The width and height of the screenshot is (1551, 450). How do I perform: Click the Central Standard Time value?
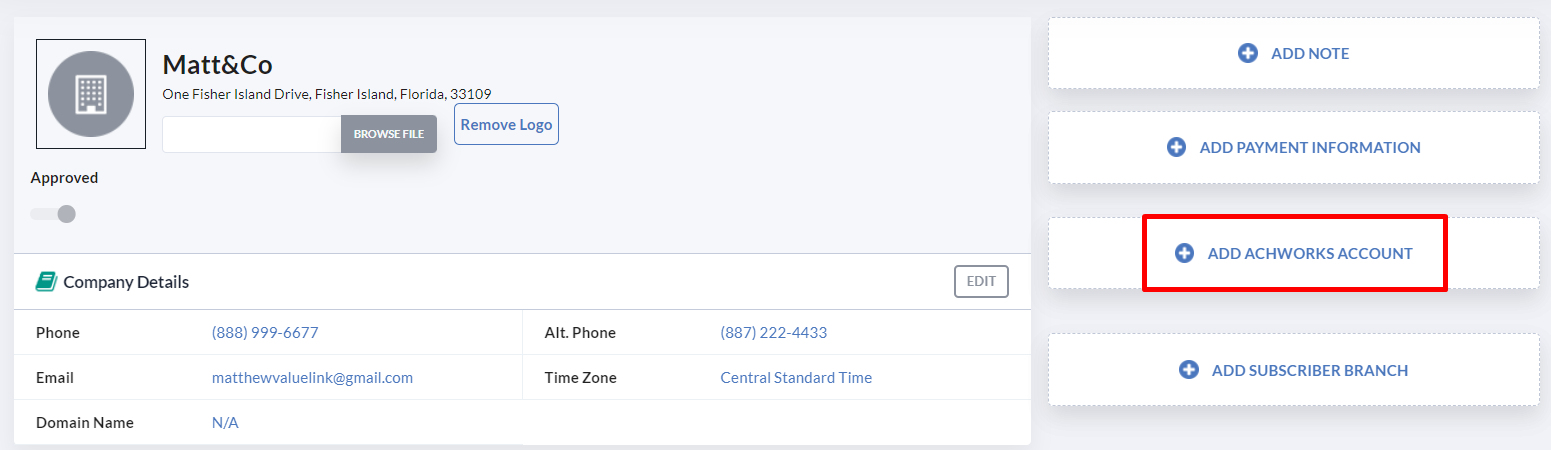(796, 378)
